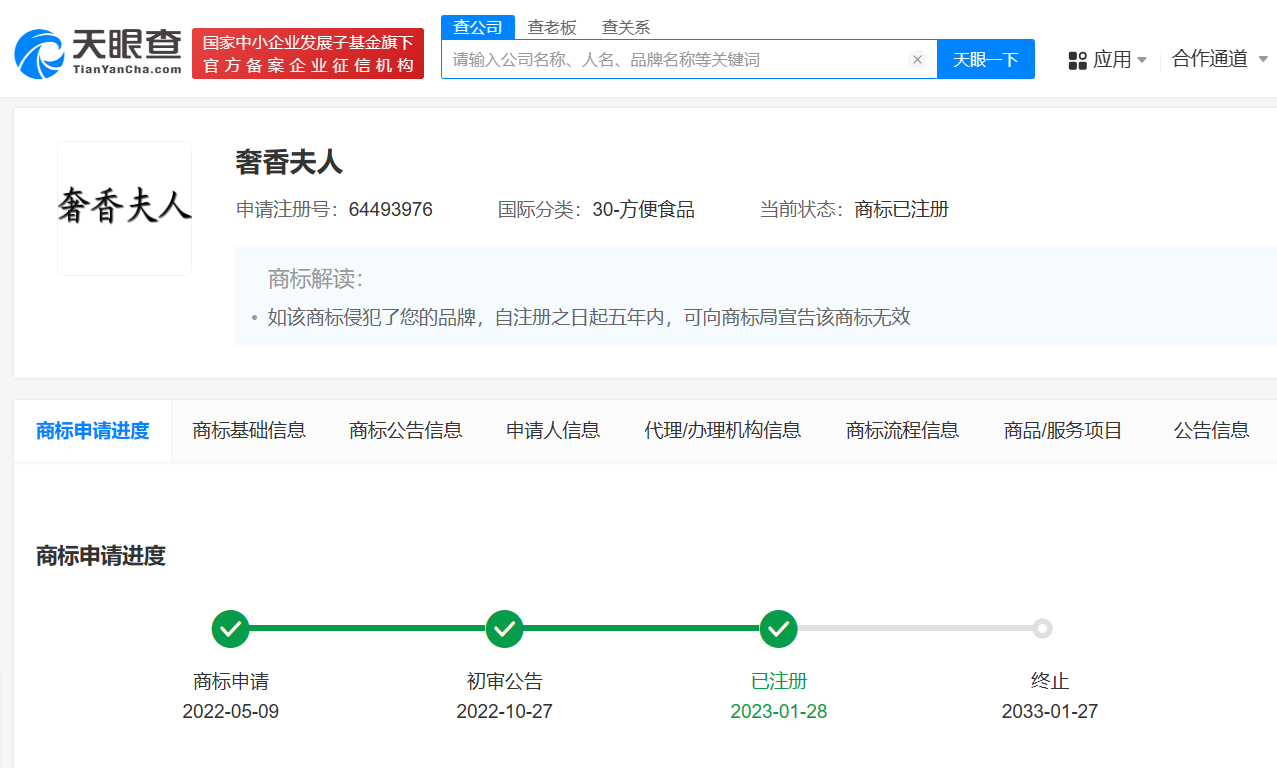The image size is (1277, 768).
Task: Select the 商标申请 green check step
Action: [230, 629]
